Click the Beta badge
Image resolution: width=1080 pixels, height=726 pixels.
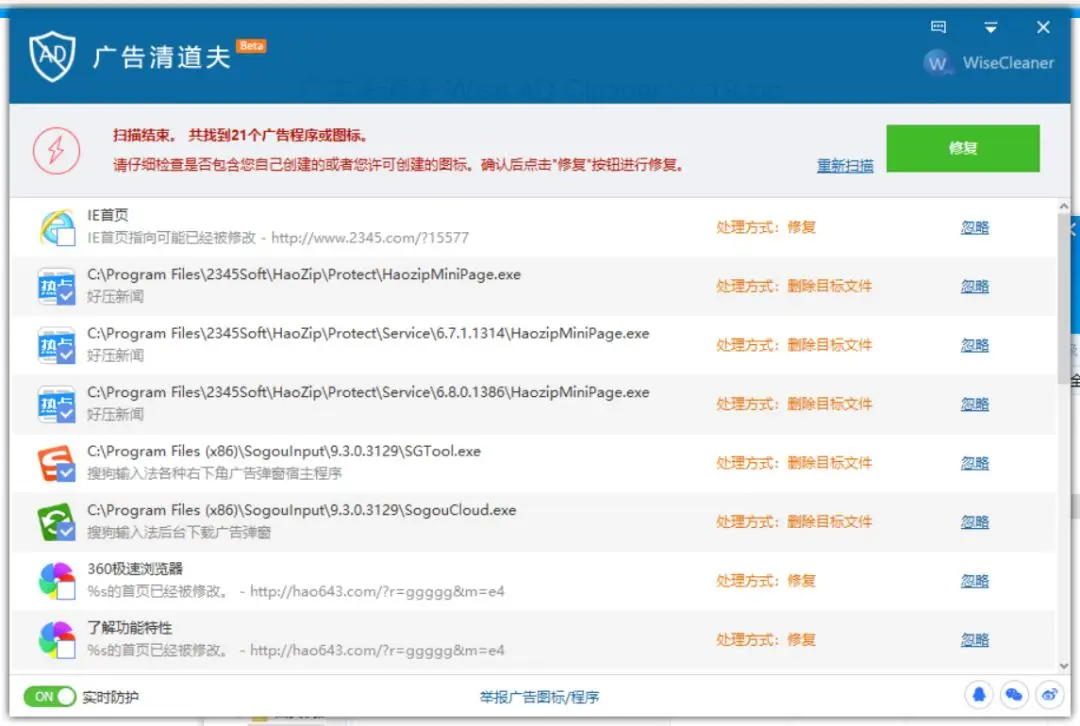pyautogui.click(x=251, y=45)
